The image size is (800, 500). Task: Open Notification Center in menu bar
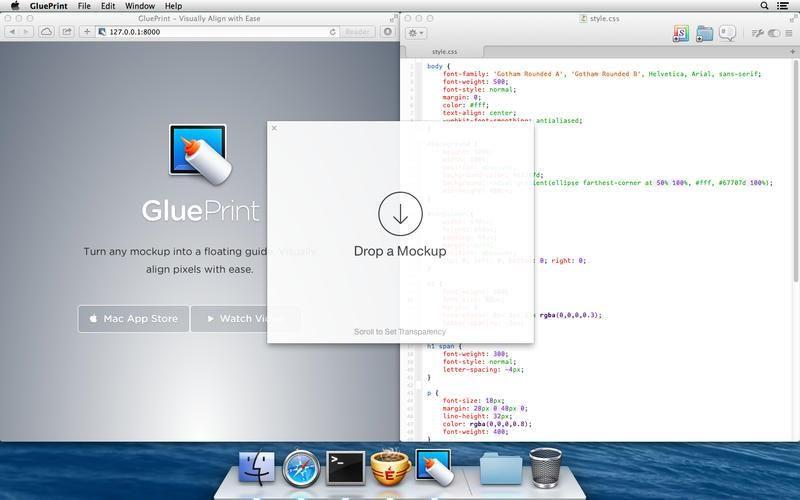783,6
